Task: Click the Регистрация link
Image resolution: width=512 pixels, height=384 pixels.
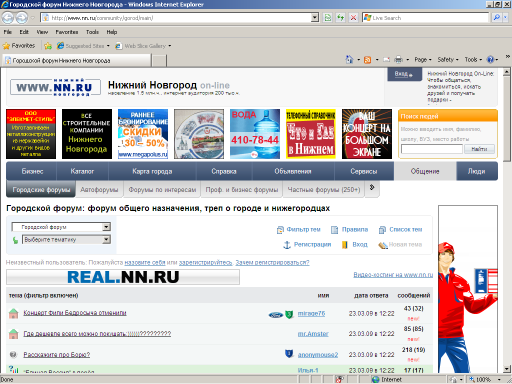Action: coord(312,244)
